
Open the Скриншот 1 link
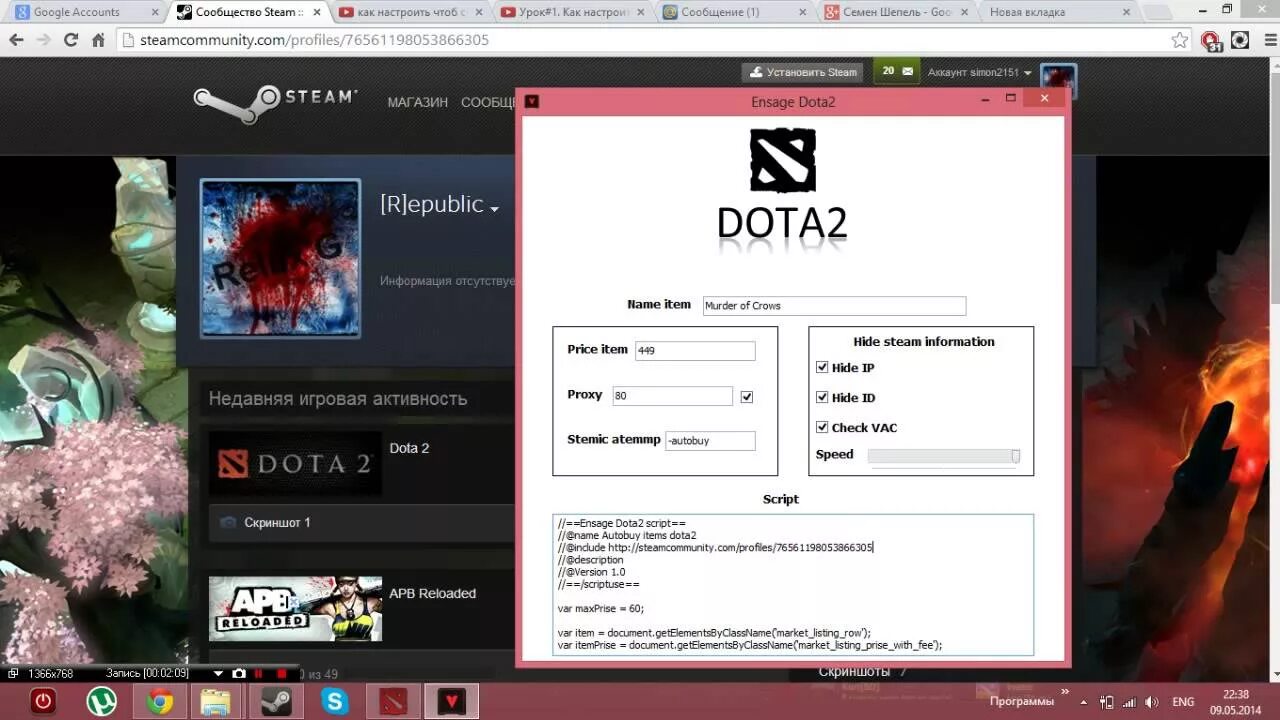click(277, 522)
